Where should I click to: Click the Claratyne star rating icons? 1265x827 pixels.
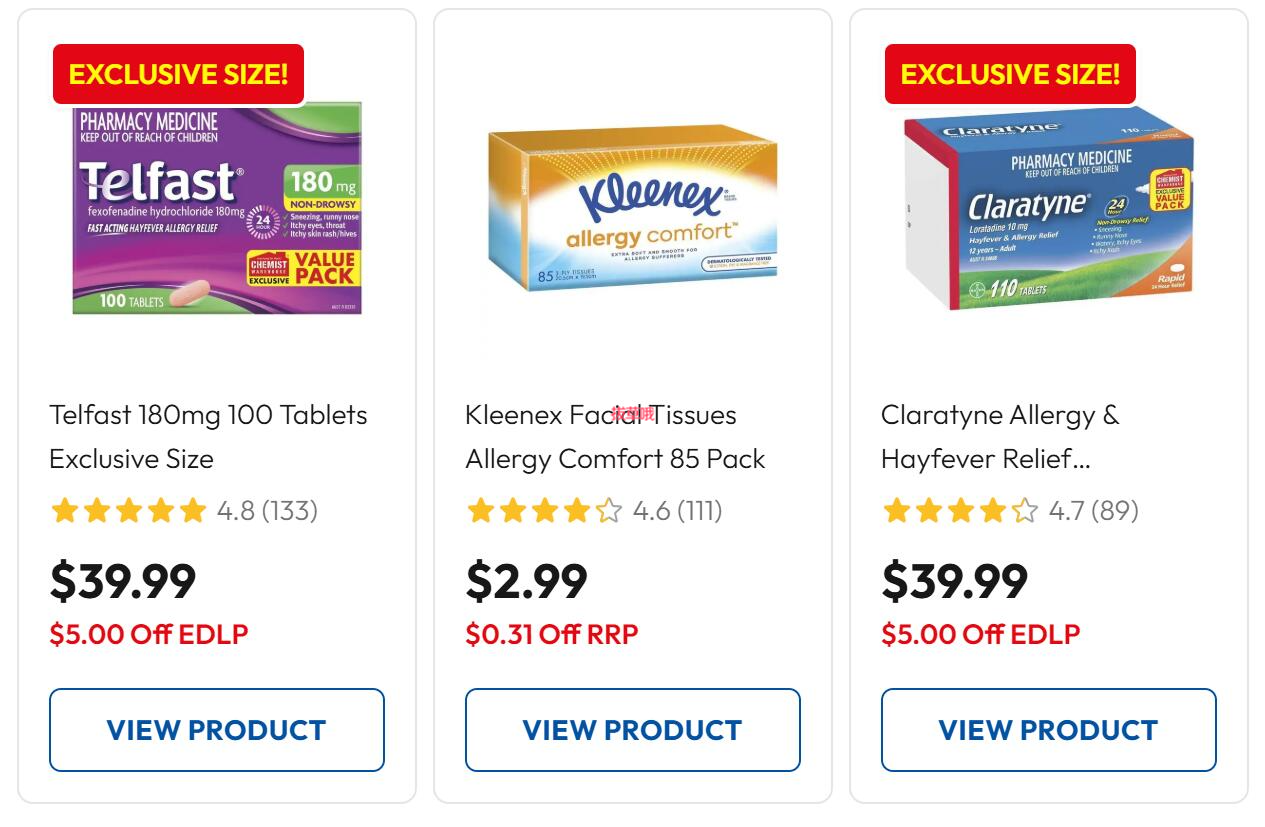click(x=961, y=511)
